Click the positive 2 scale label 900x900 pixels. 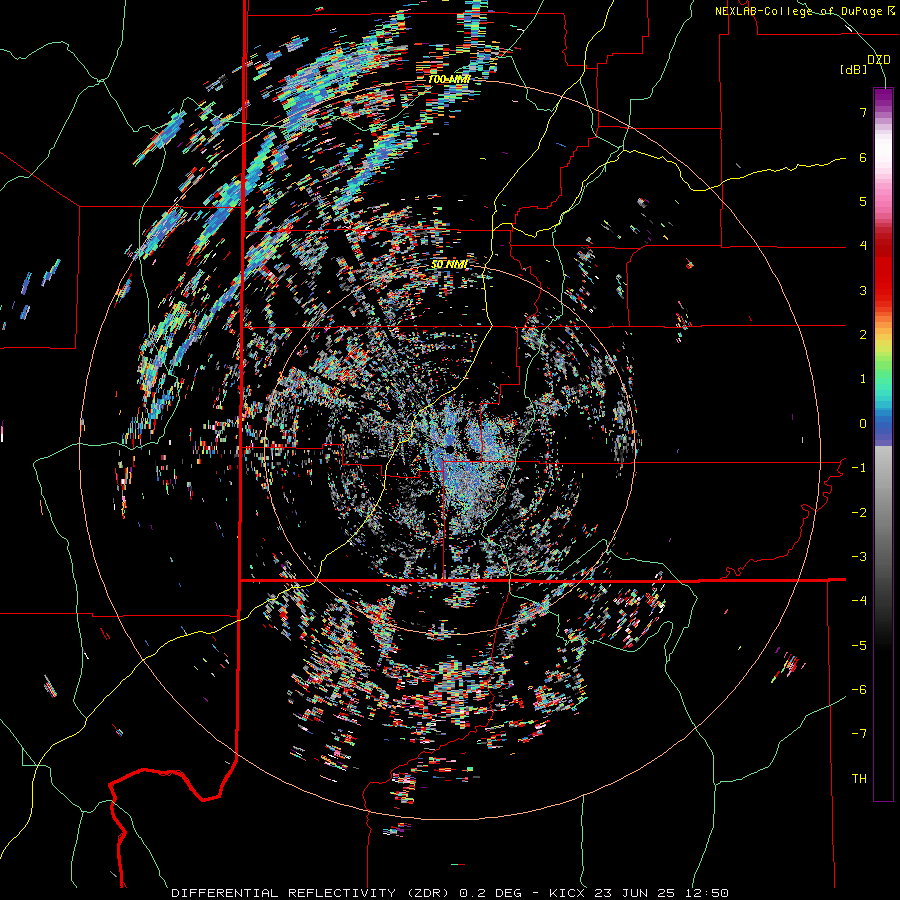coord(863,335)
